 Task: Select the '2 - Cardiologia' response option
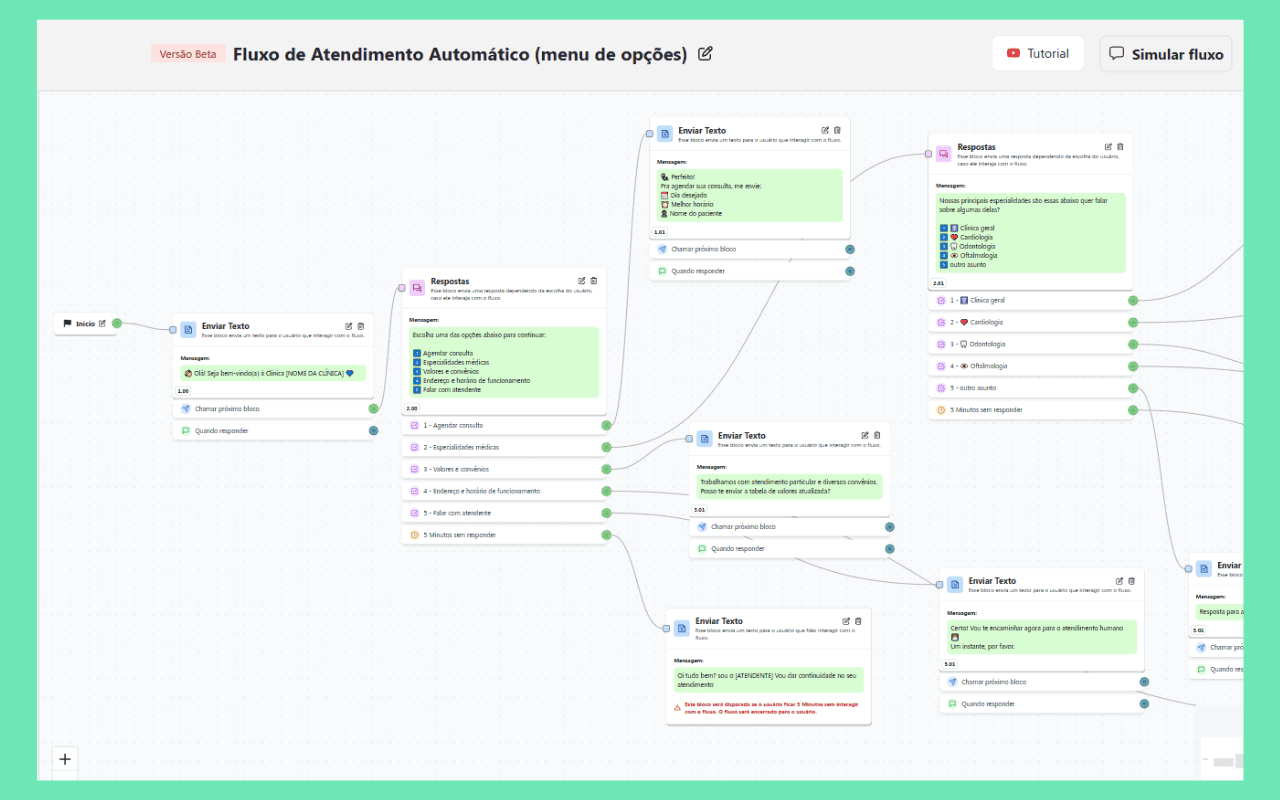[x=1030, y=322]
